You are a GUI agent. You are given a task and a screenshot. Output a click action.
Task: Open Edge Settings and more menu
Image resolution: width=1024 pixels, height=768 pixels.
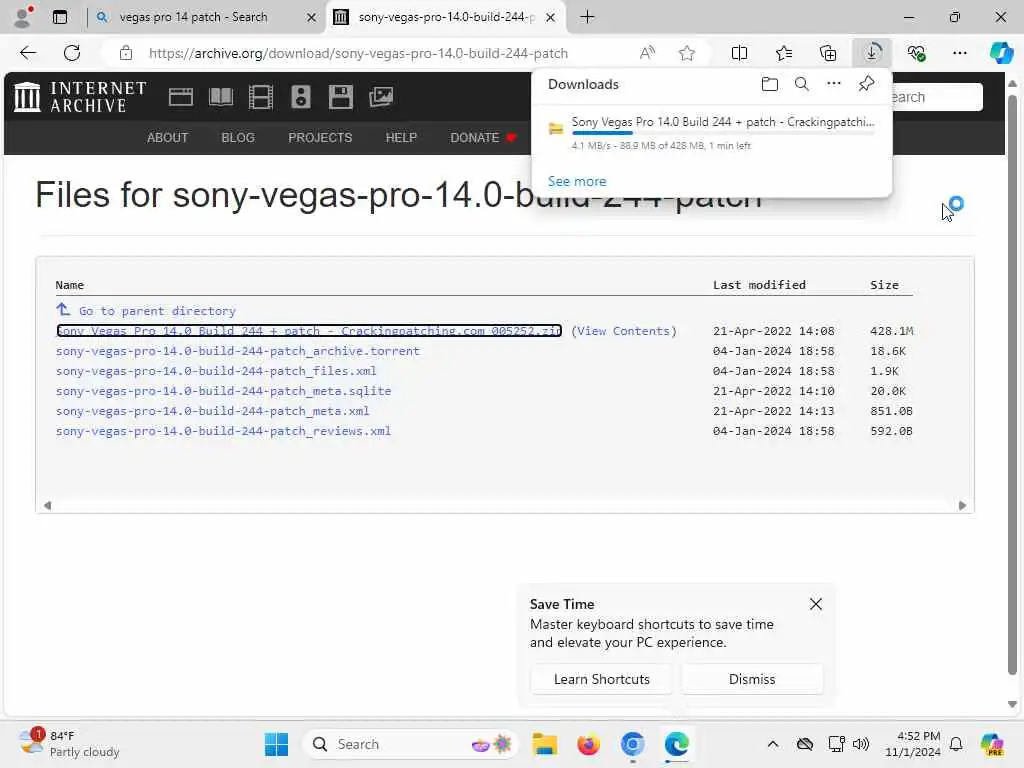coord(959,53)
